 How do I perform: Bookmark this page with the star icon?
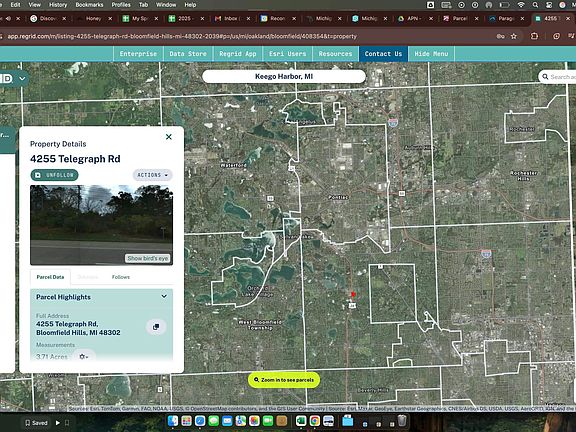point(514,36)
